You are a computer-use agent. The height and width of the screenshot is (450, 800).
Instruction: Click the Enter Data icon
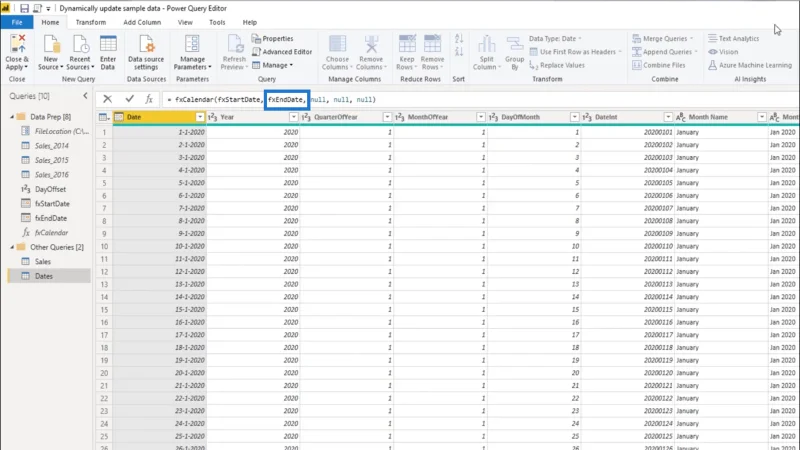pos(108,44)
